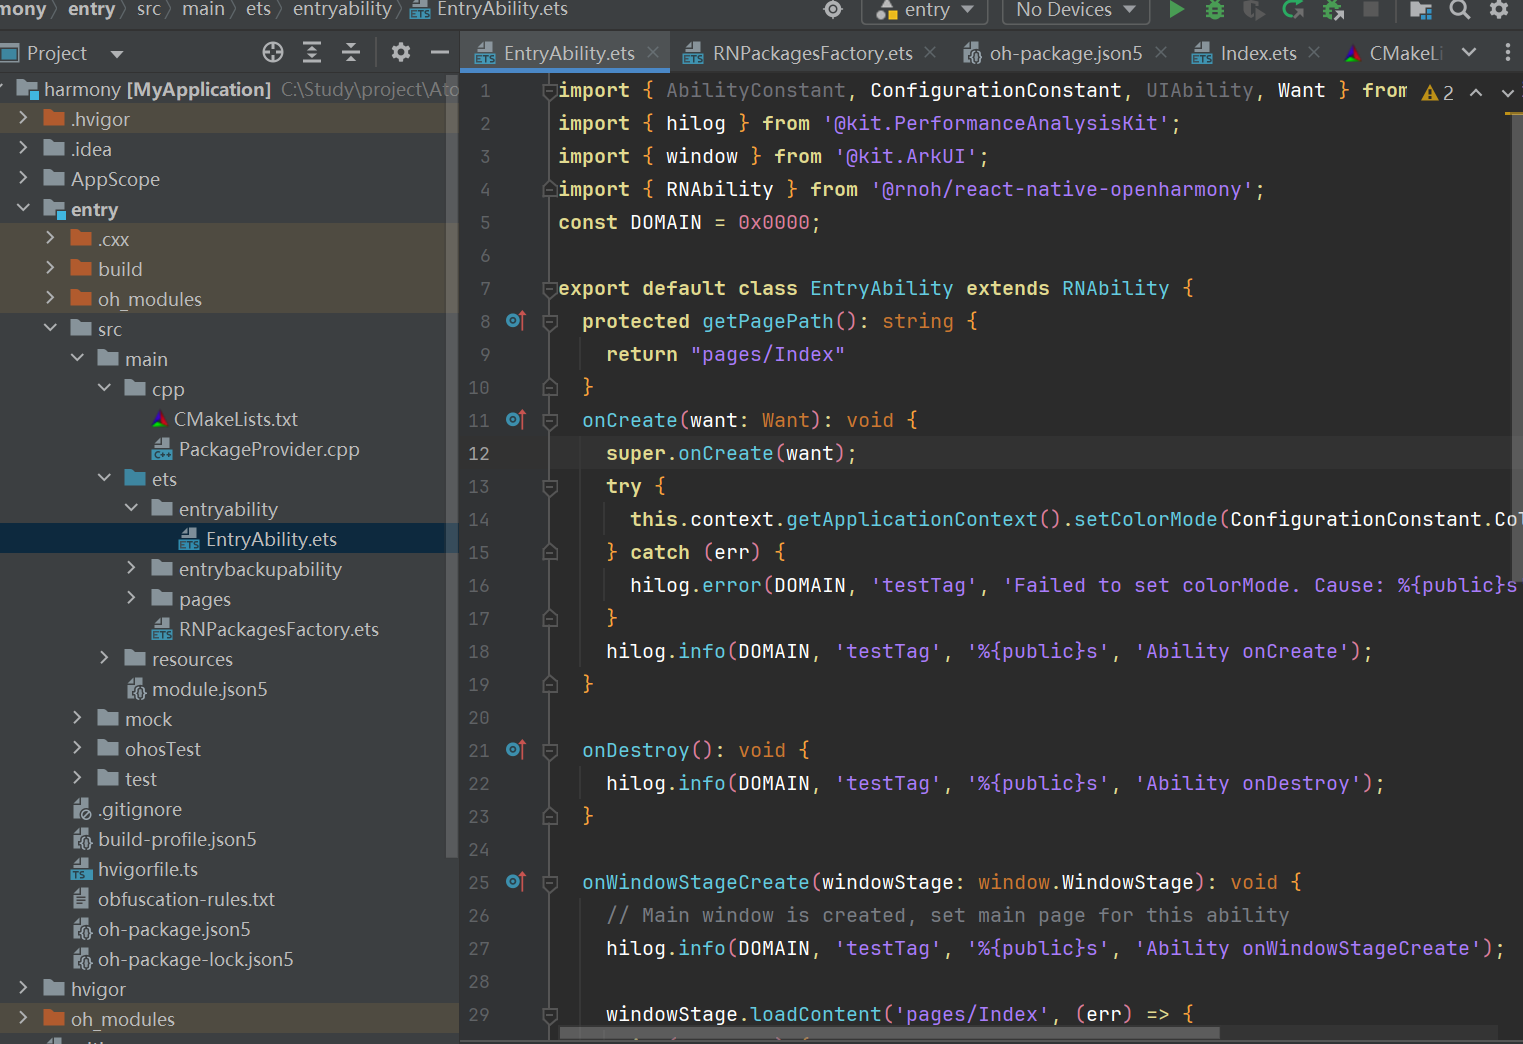This screenshot has height=1044, width=1523.
Task: Click override gutter icon beside getPagePath
Action: 515,321
